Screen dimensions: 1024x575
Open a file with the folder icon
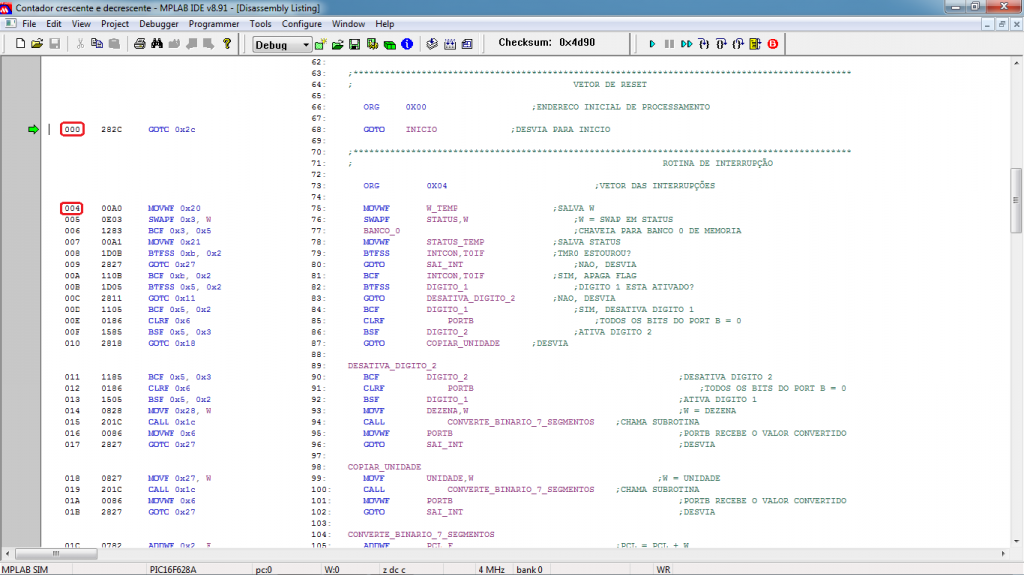[x=37, y=44]
